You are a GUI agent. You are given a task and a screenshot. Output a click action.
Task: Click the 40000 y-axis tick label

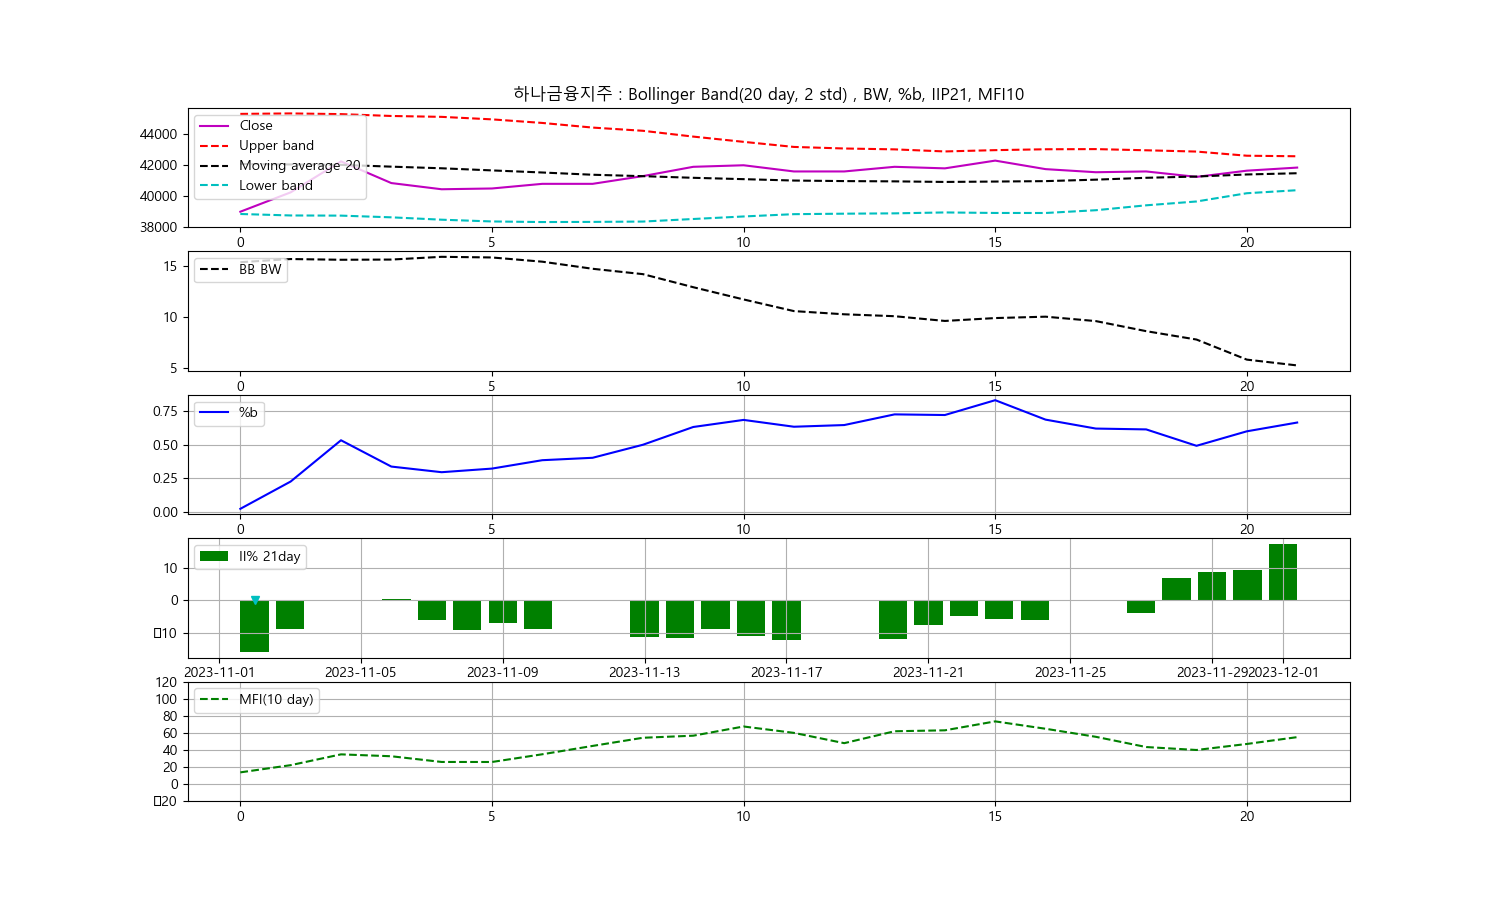click(159, 196)
